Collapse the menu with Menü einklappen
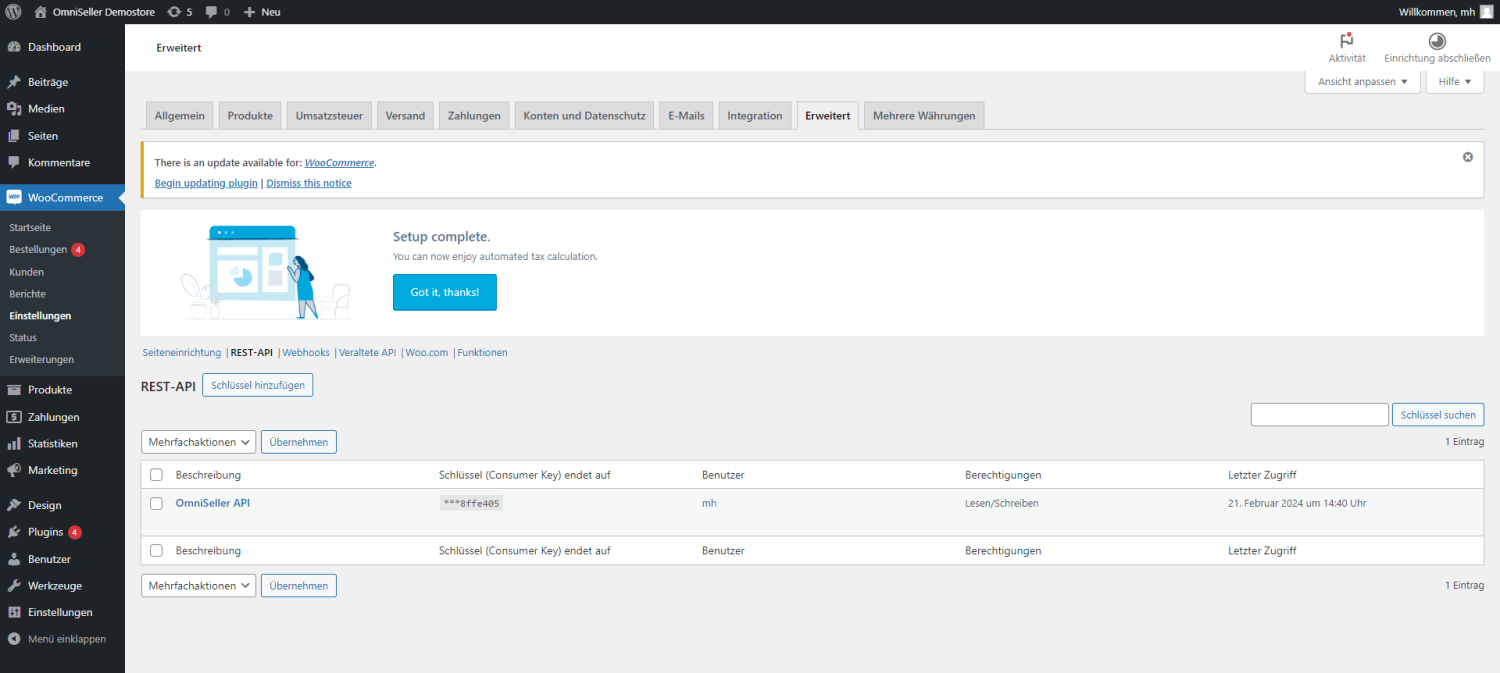The image size is (1500, 673). point(66,639)
